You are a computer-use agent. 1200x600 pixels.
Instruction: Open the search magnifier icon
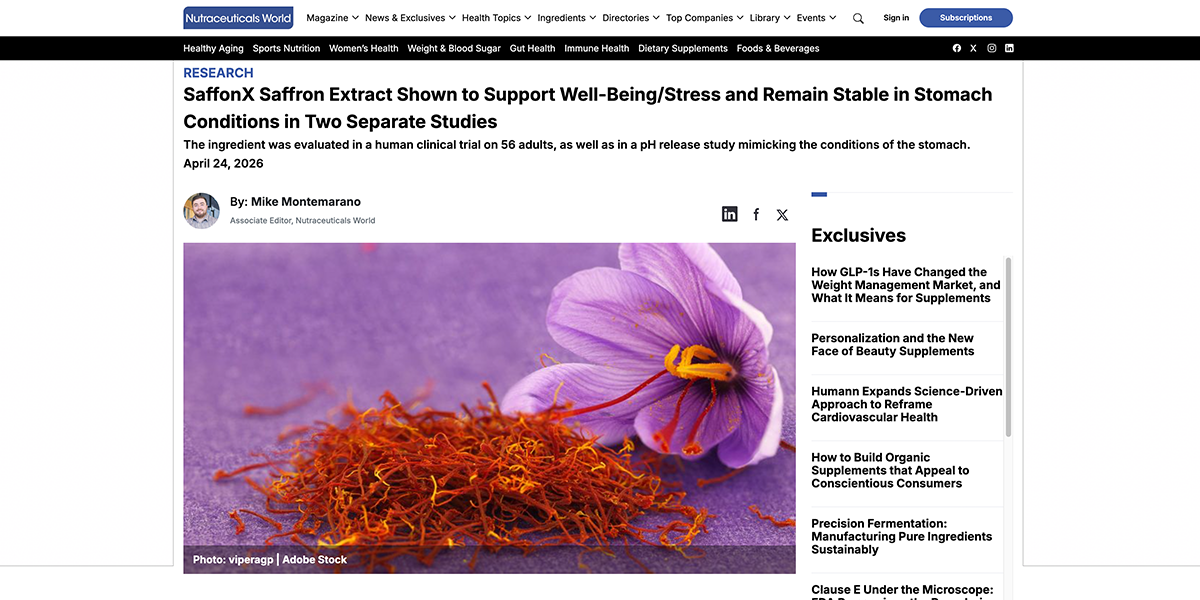tap(858, 18)
